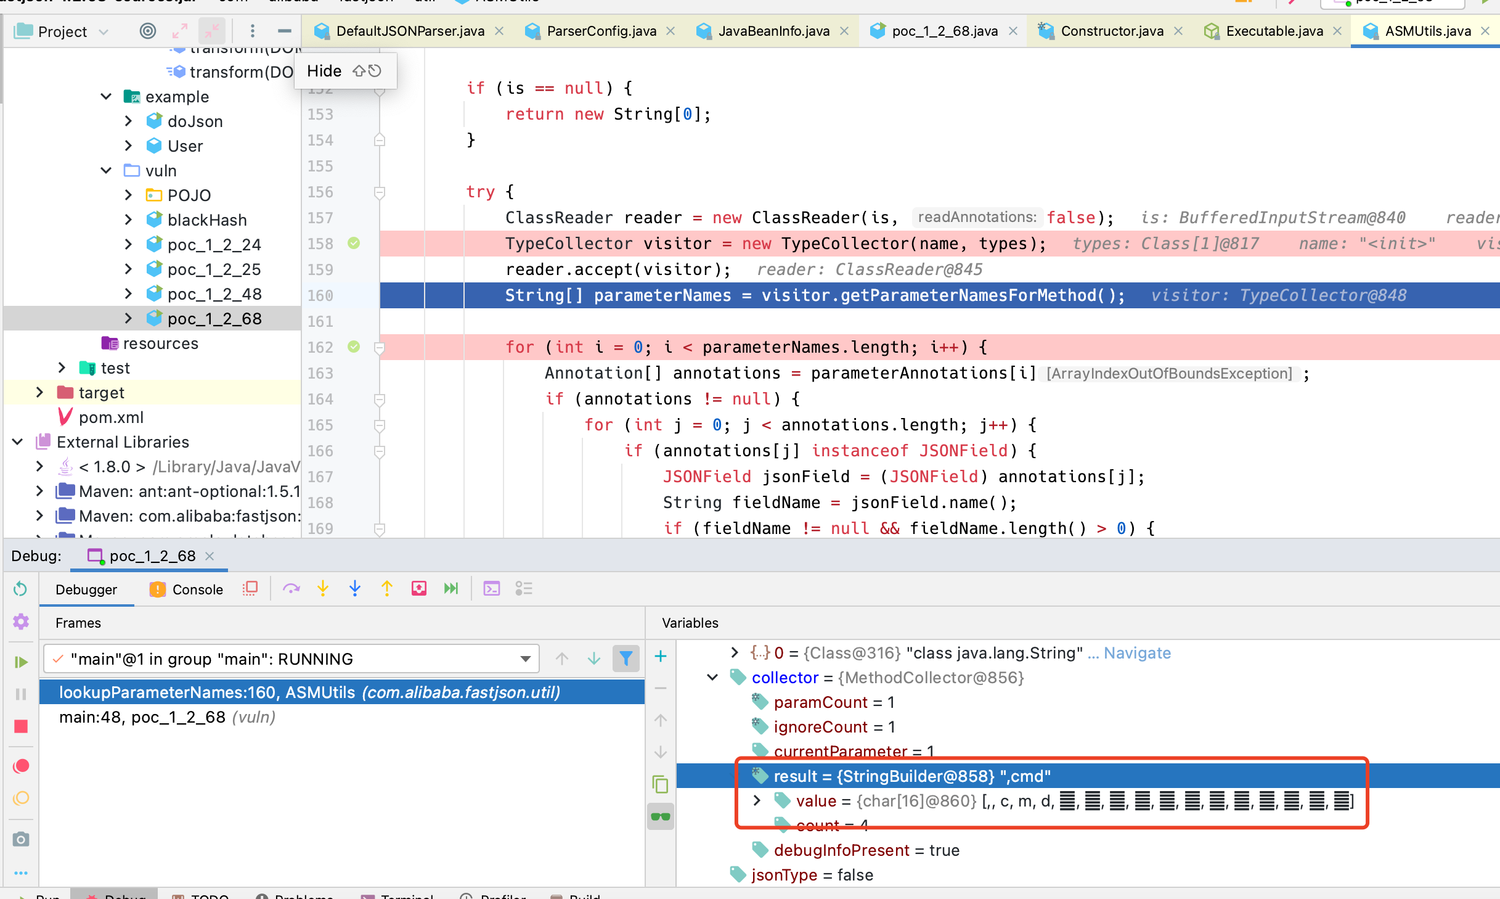
Task: Run to cursor
Action: coord(451,589)
